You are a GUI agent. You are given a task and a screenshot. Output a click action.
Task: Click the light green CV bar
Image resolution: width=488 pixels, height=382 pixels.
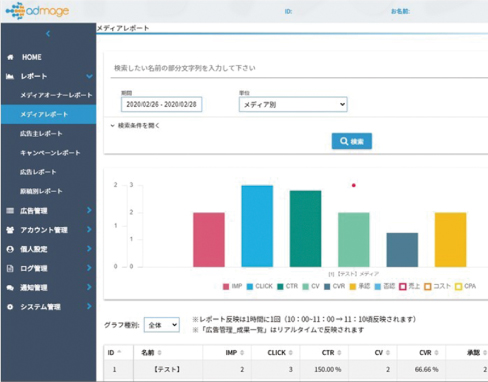click(354, 240)
